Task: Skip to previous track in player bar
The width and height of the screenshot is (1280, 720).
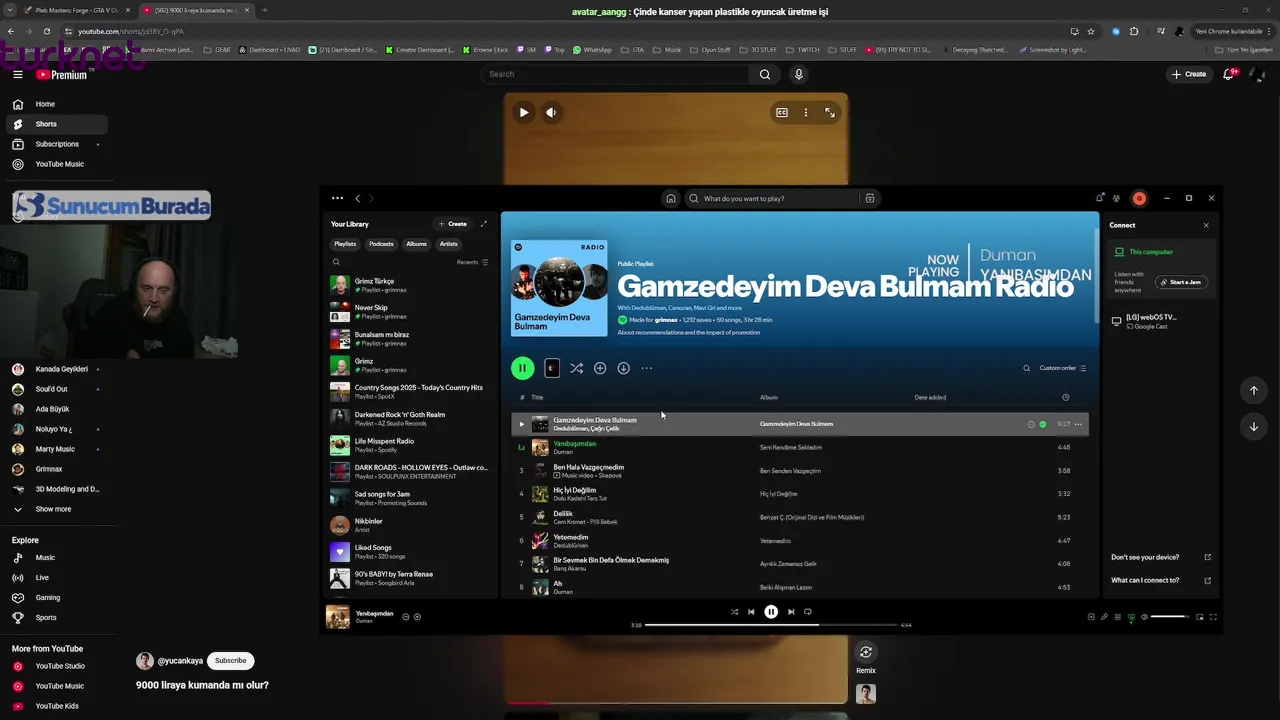Action: [751, 612]
